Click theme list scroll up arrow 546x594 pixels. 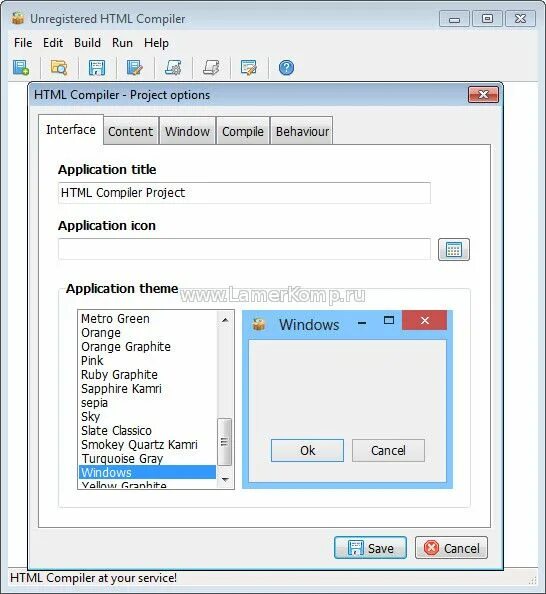pyautogui.click(x=225, y=320)
